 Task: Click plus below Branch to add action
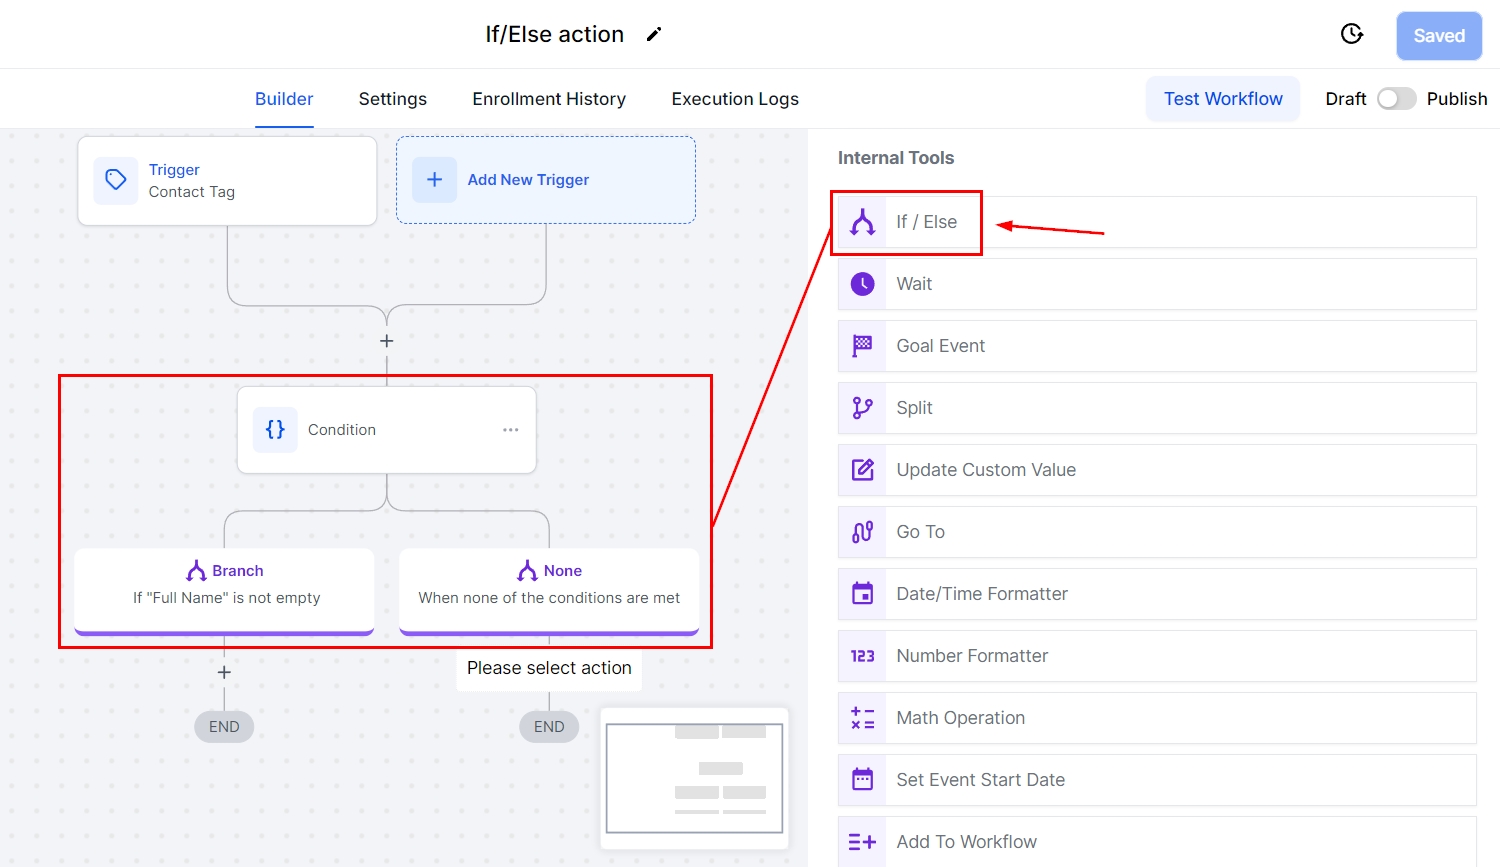(x=224, y=673)
